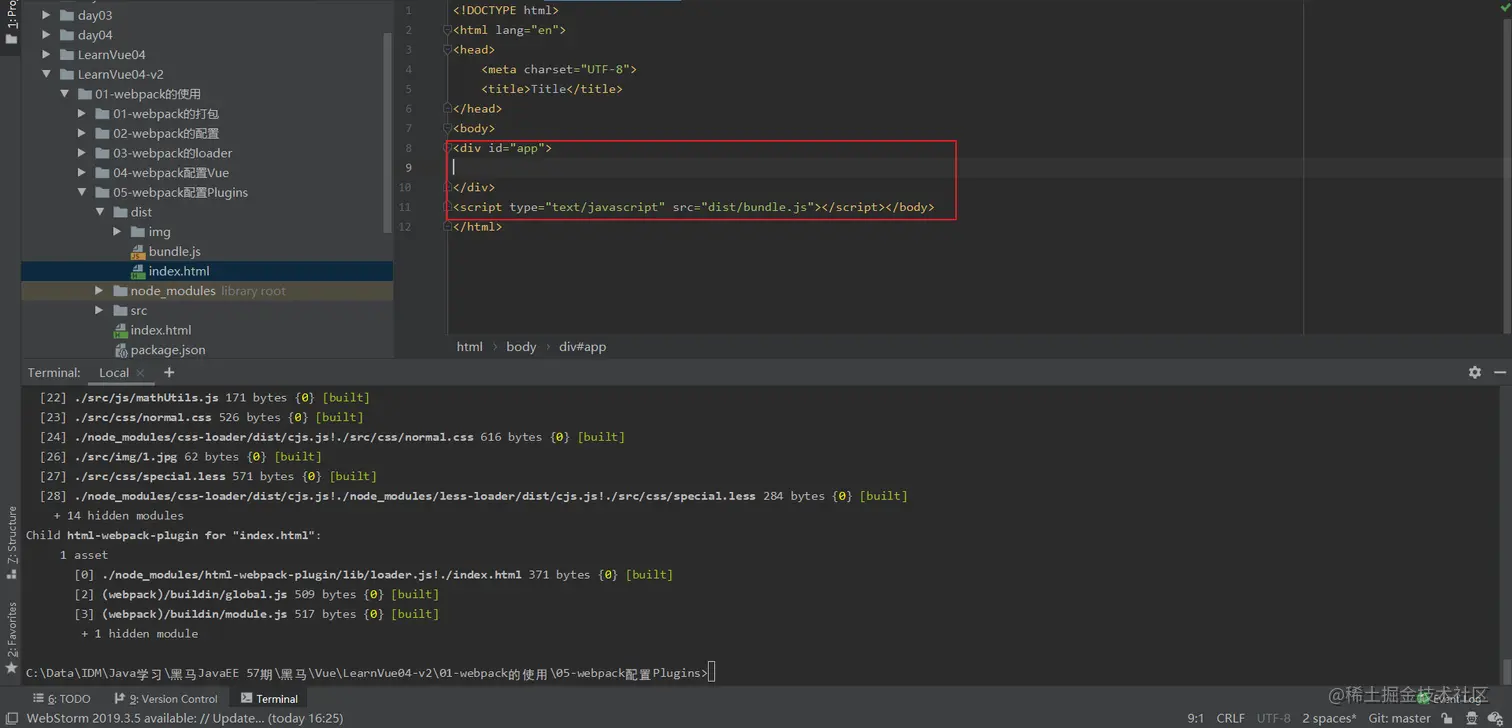
Task: Open the Version Control tool window
Action: (x=166, y=698)
